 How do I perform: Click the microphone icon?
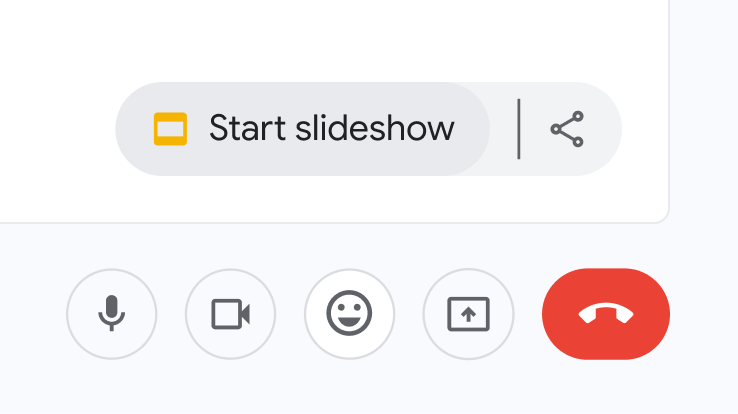click(111, 314)
